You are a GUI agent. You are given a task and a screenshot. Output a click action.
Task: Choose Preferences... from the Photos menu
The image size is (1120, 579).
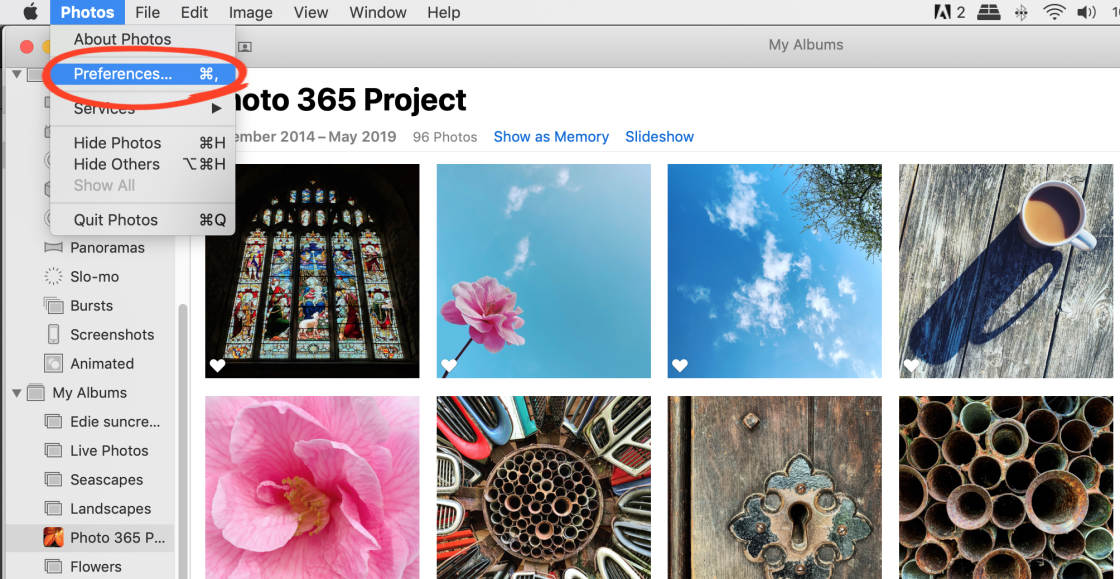pos(142,74)
